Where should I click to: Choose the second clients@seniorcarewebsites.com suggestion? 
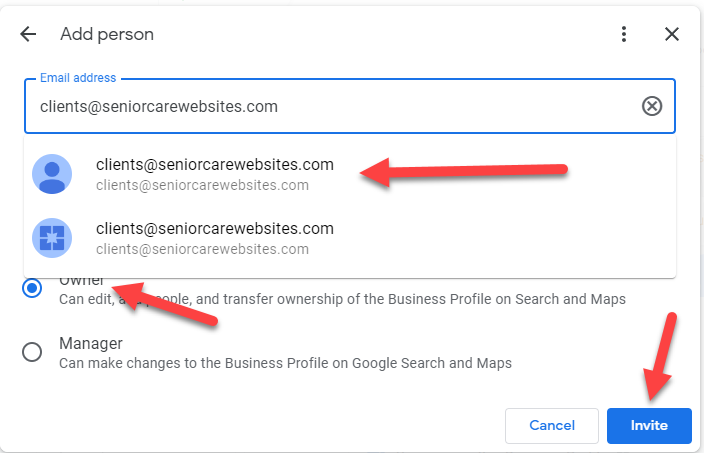[x=350, y=238]
